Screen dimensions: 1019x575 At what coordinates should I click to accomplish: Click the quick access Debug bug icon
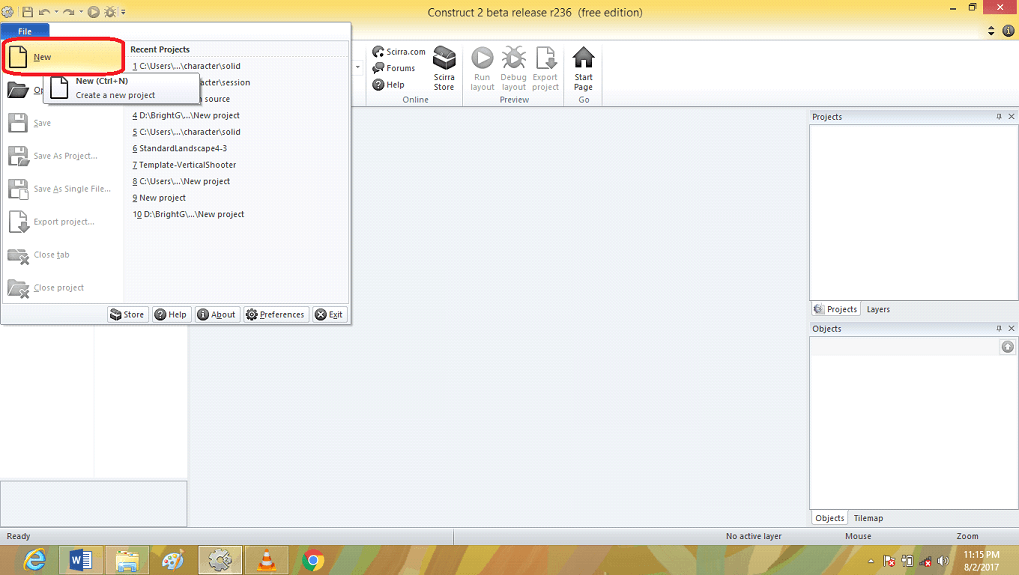pyautogui.click(x=110, y=12)
